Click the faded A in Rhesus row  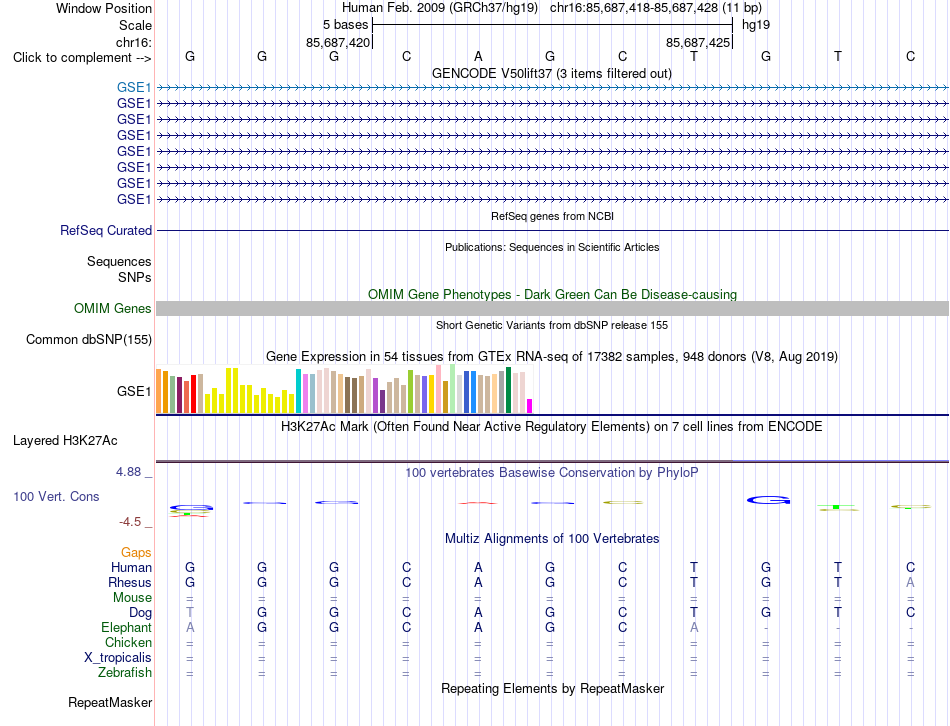click(x=910, y=582)
